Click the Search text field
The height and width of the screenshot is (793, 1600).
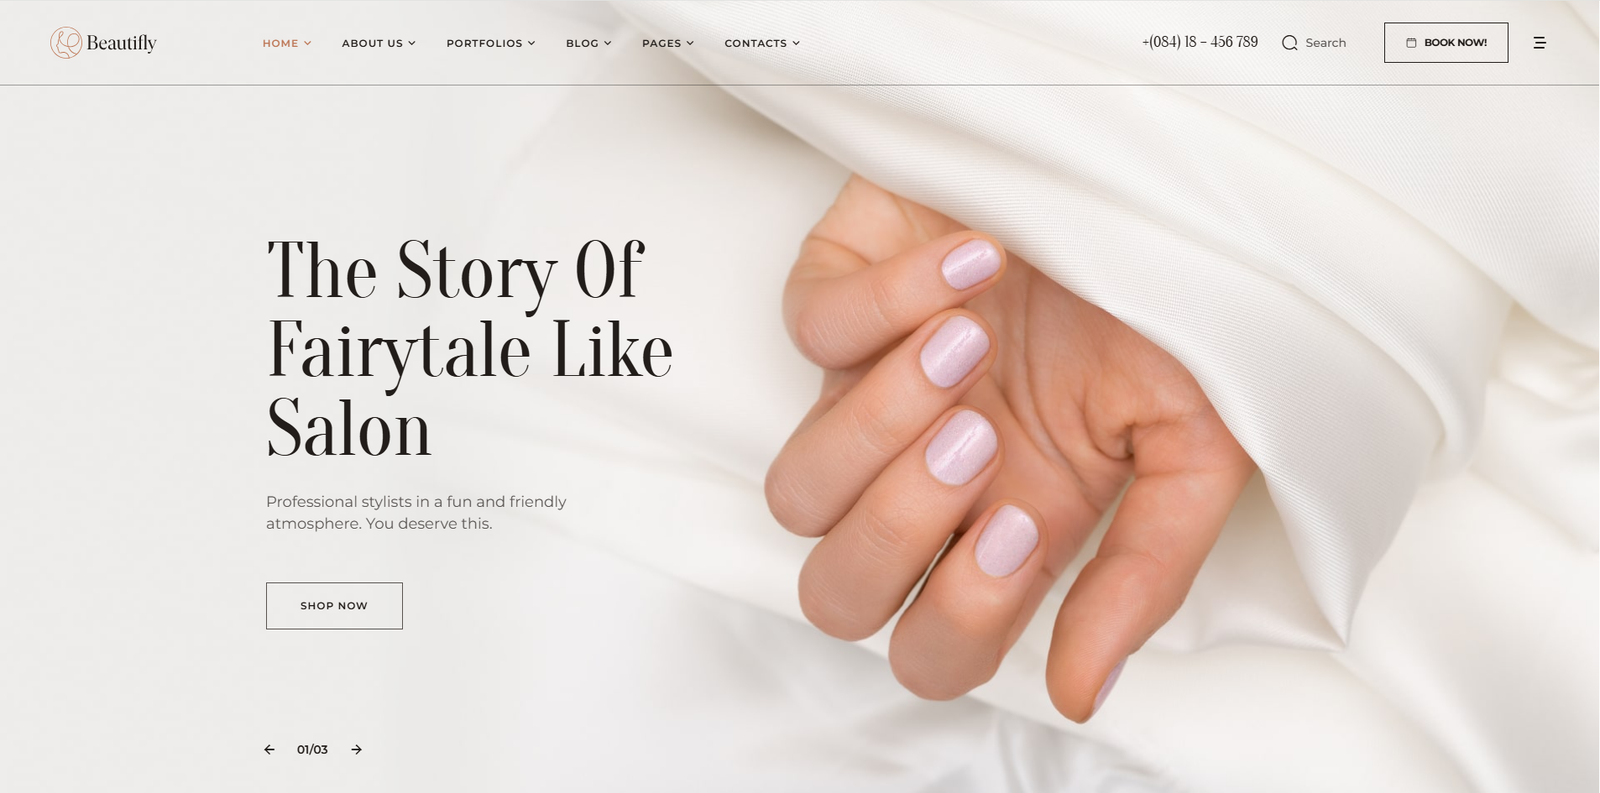[1325, 43]
